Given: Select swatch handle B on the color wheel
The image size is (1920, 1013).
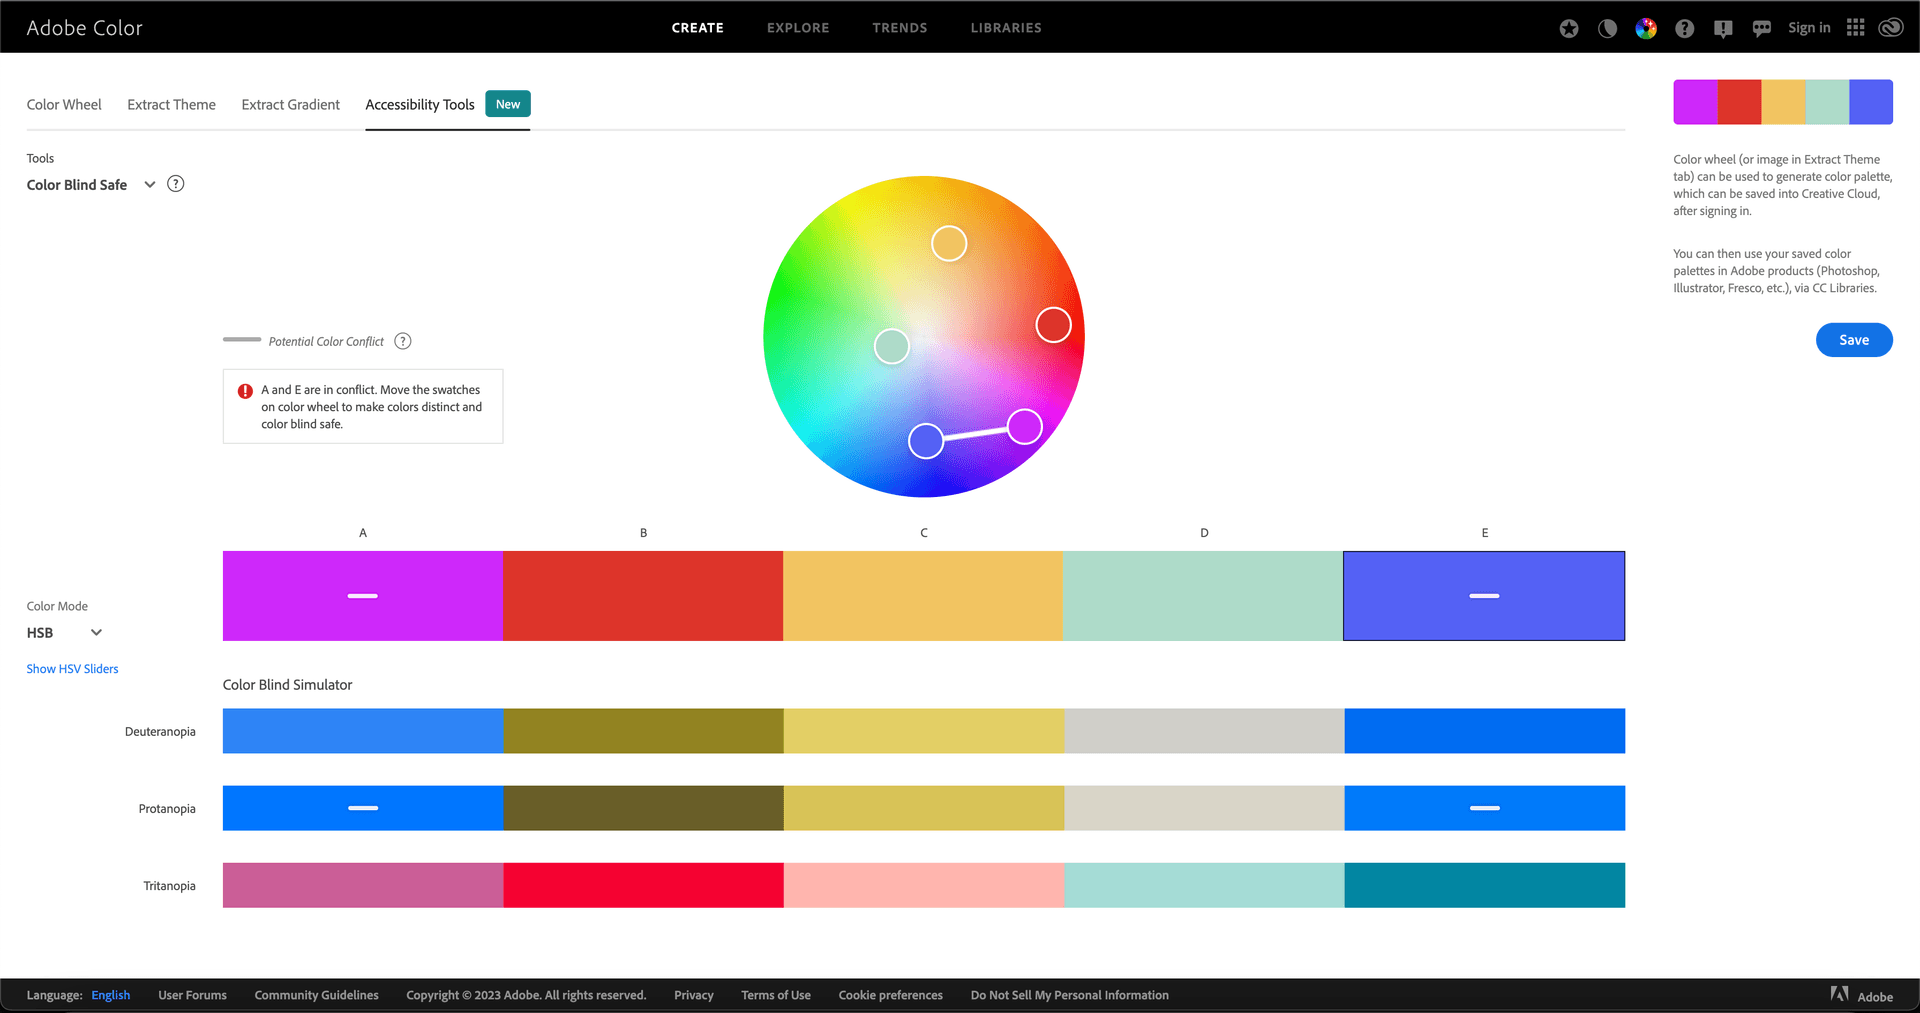Looking at the screenshot, I should pos(1053,324).
